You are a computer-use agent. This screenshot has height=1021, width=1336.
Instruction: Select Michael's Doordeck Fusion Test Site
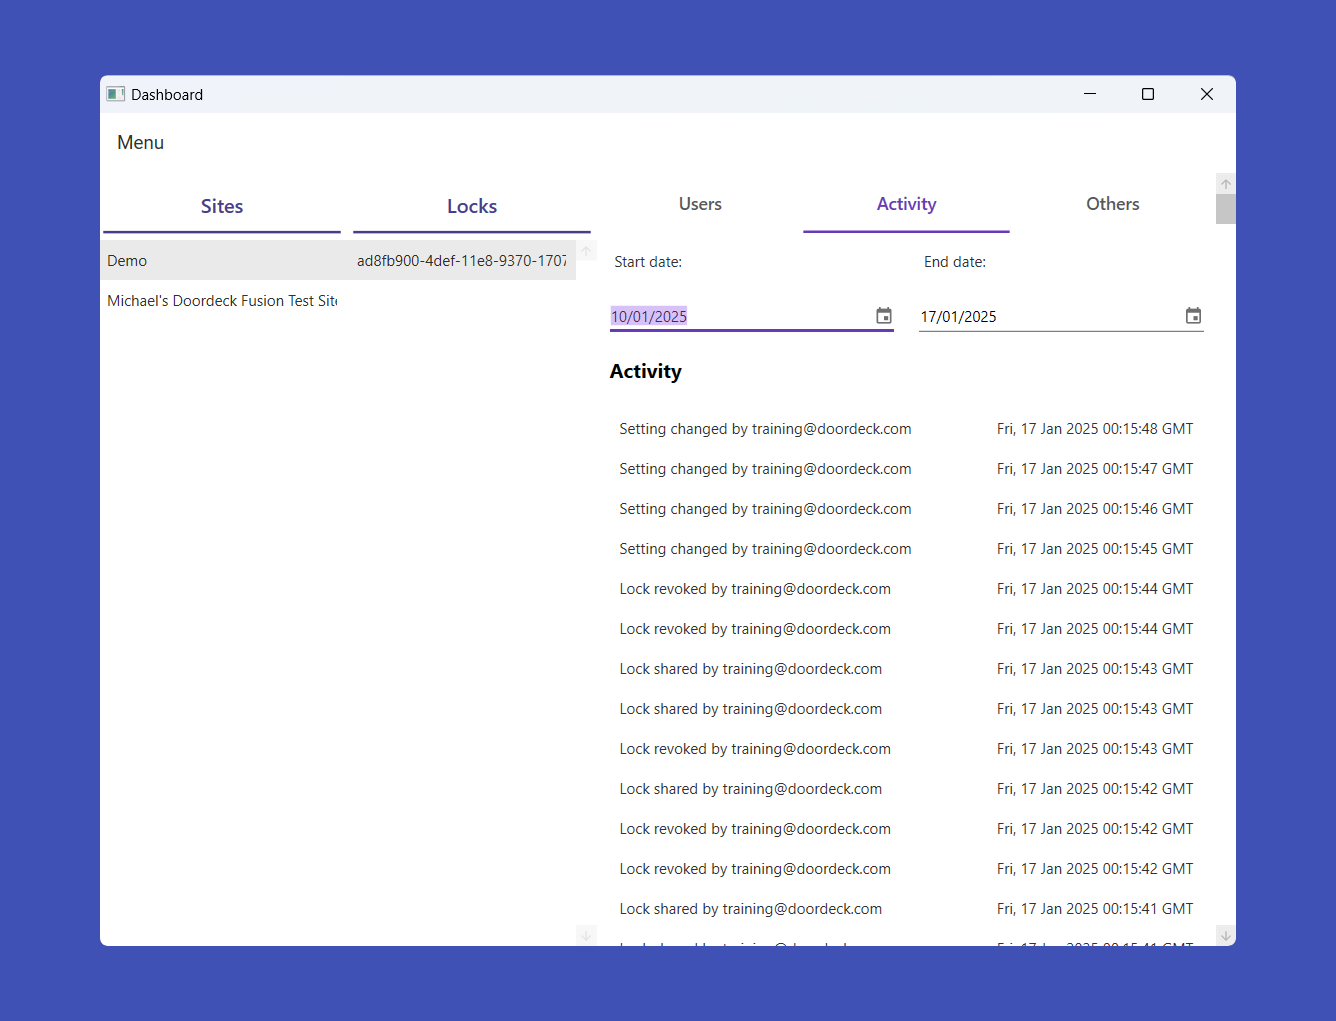[x=222, y=301]
